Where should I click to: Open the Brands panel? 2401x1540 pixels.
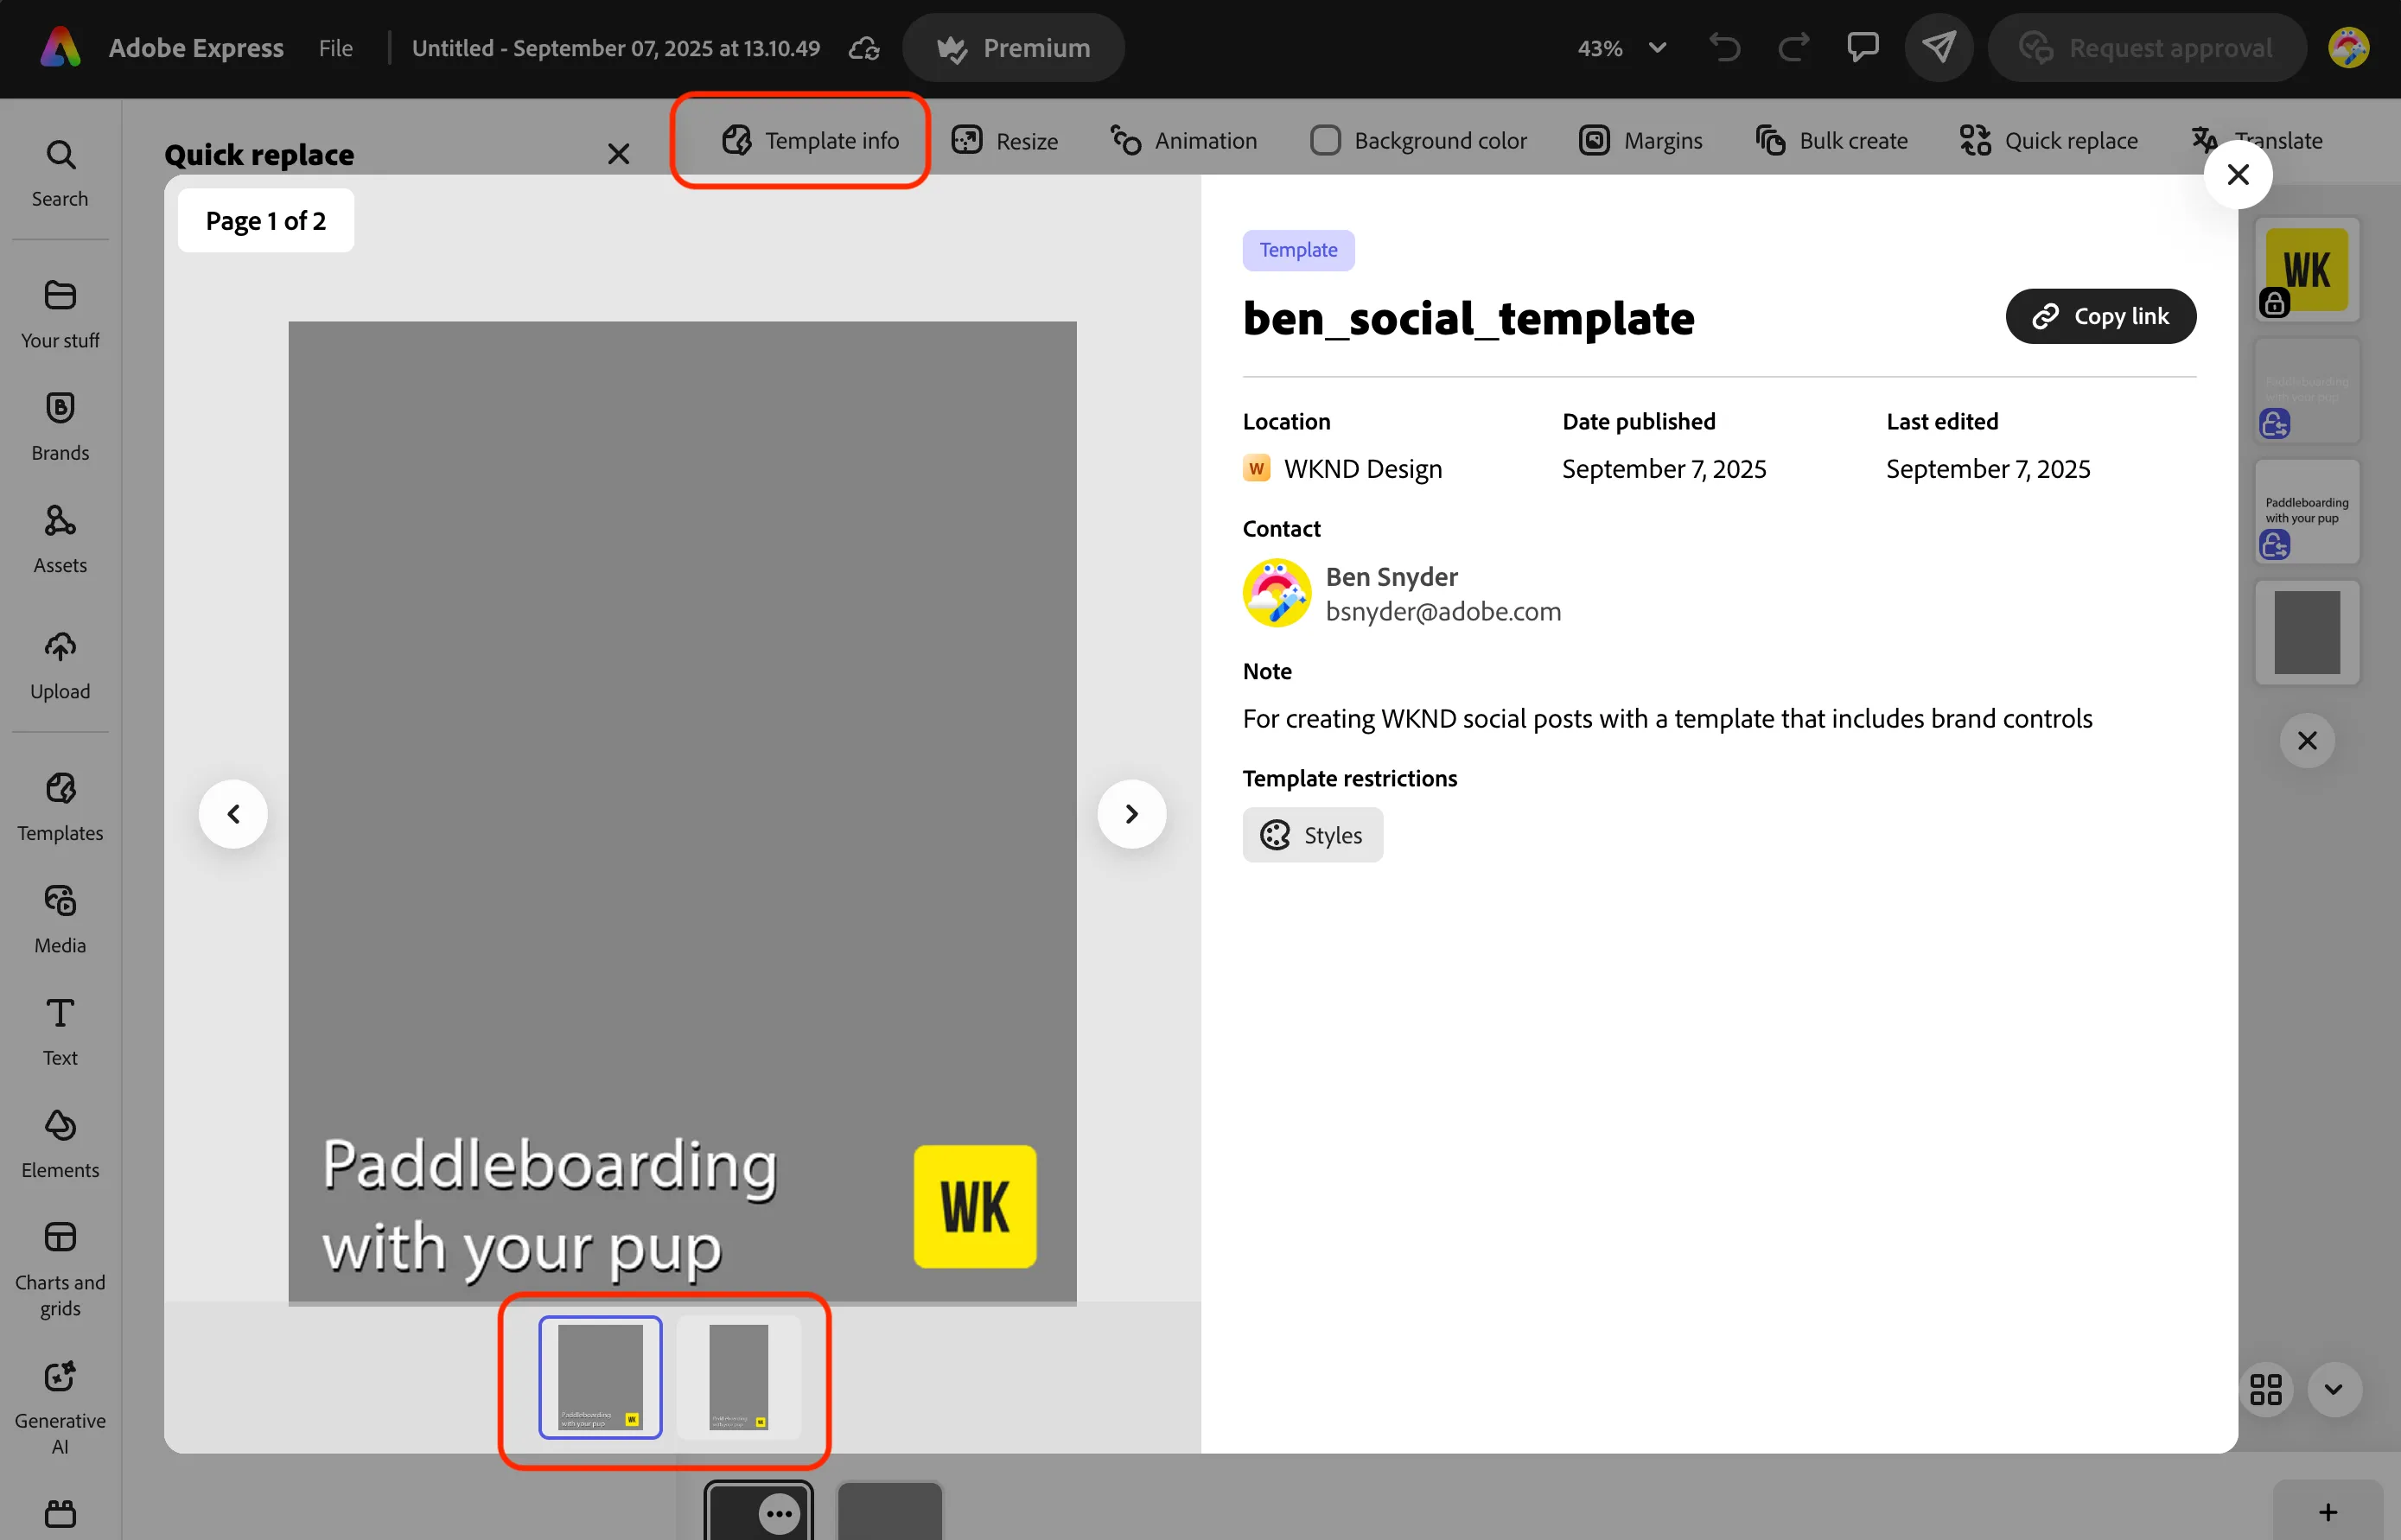60,427
